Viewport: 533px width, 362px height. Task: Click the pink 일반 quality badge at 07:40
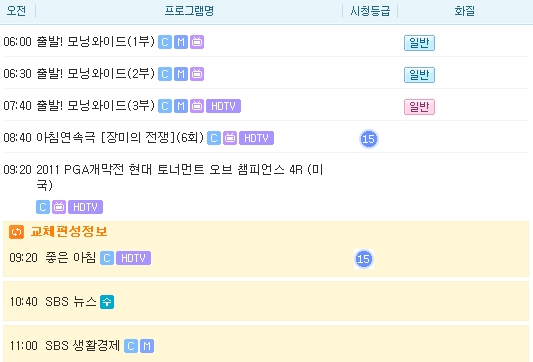coord(419,107)
